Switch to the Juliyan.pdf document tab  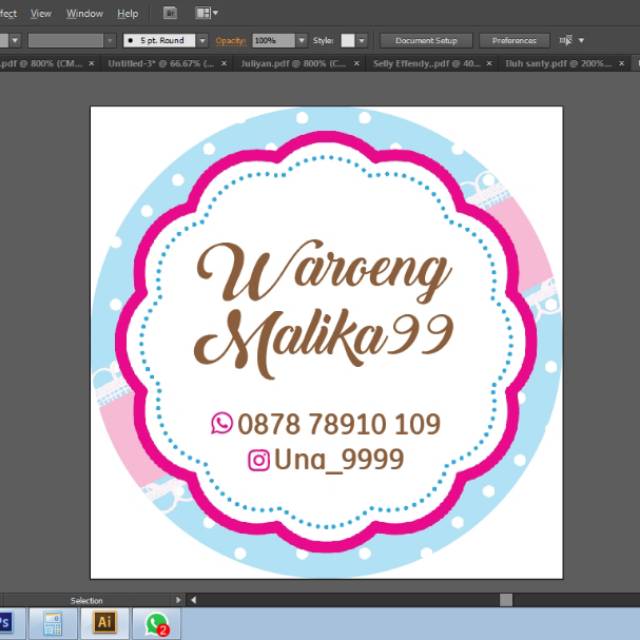tap(285, 63)
